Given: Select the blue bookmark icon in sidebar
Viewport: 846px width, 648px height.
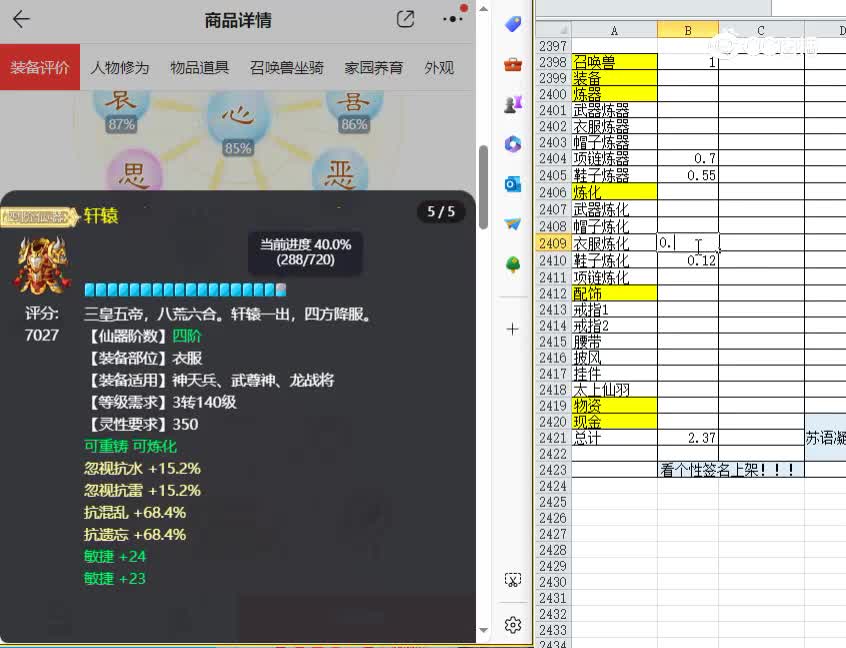Looking at the screenshot, I should point(513,23).
